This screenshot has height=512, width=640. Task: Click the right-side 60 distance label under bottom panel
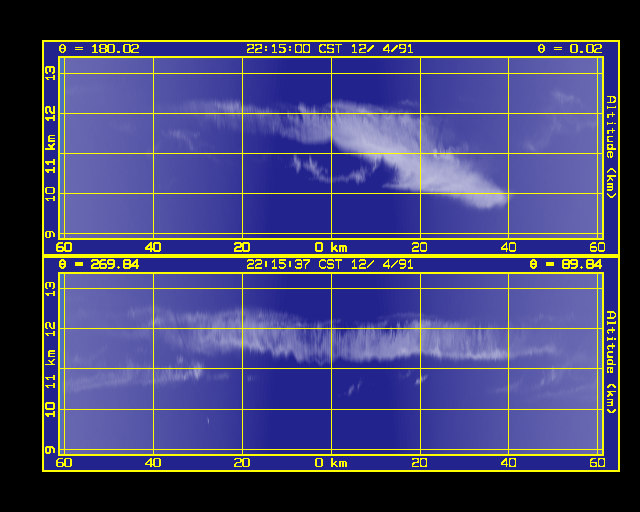click(x=598, y=463)
